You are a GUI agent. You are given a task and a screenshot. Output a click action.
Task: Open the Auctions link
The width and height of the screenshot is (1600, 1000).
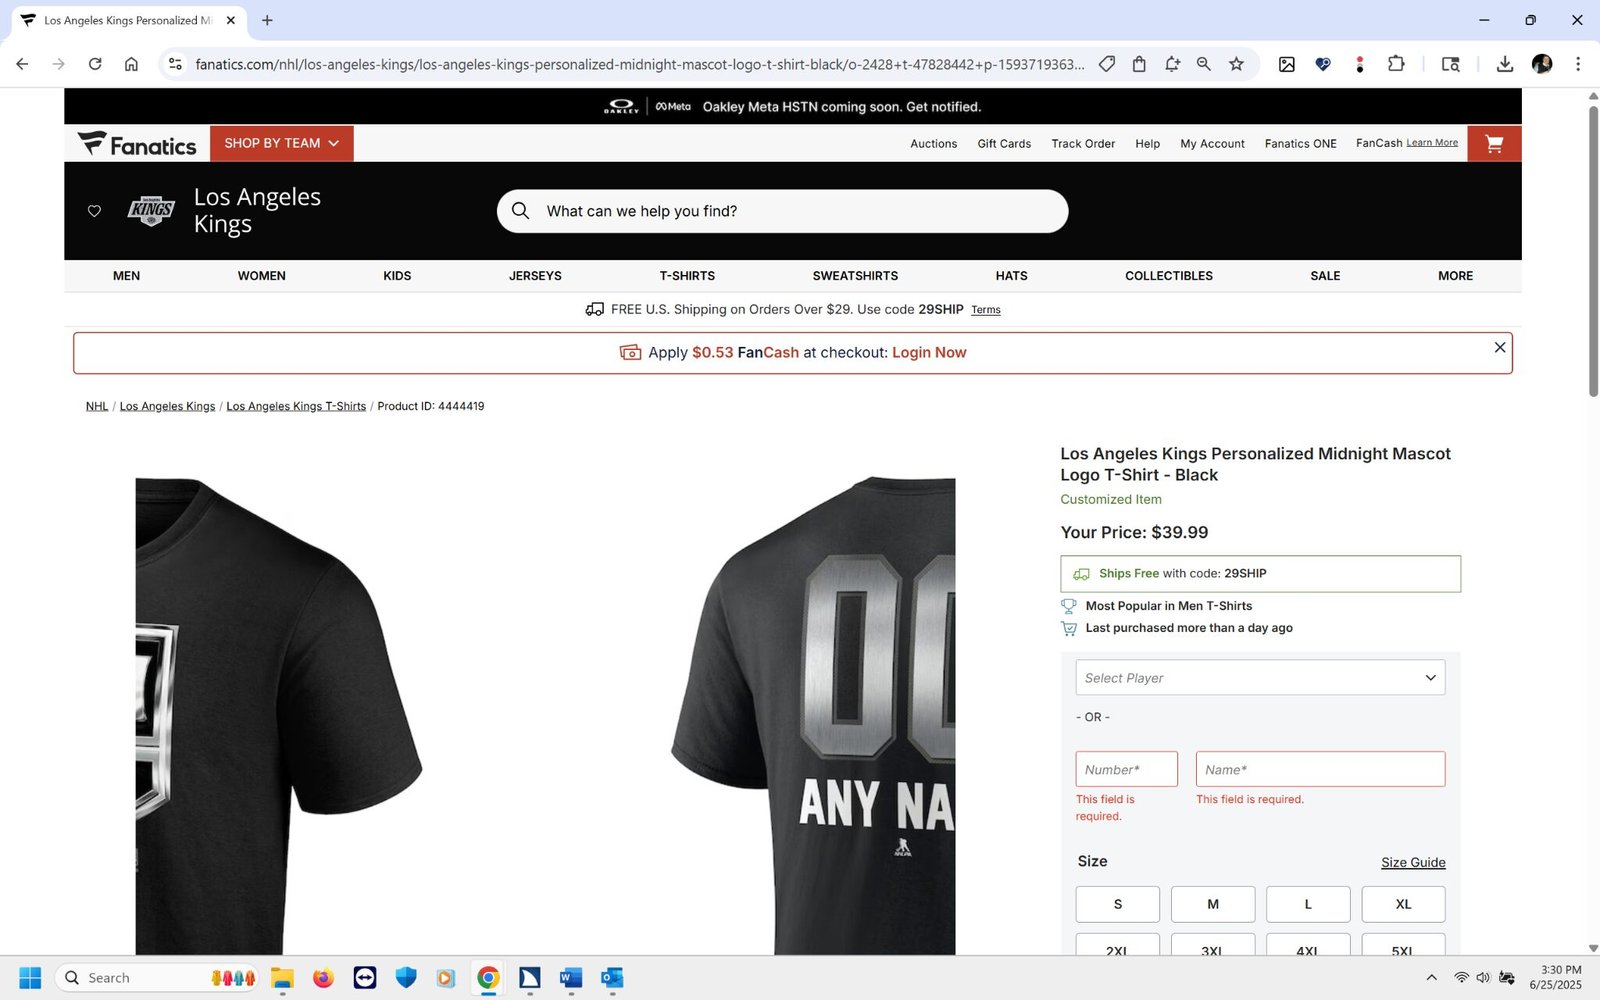933,144
